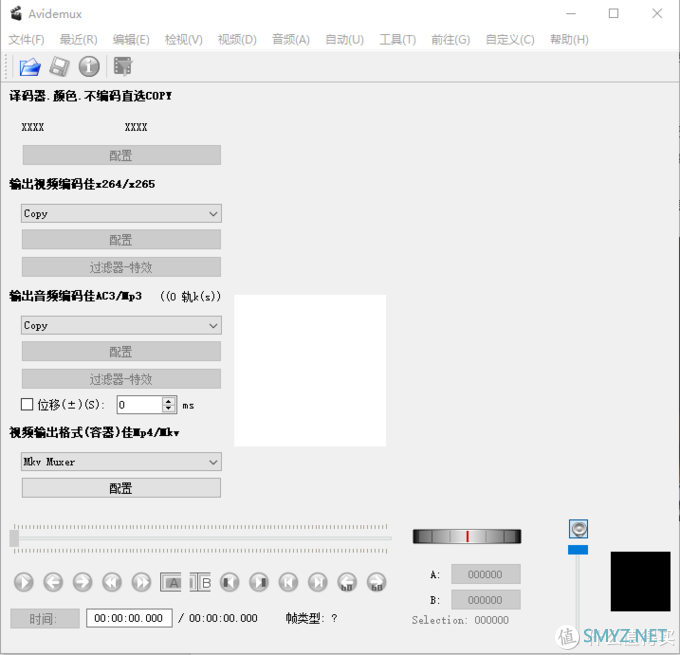Screen dimensions: 680x655
Task: Click the audio encoder 配置 button
Action: [121, 351]
